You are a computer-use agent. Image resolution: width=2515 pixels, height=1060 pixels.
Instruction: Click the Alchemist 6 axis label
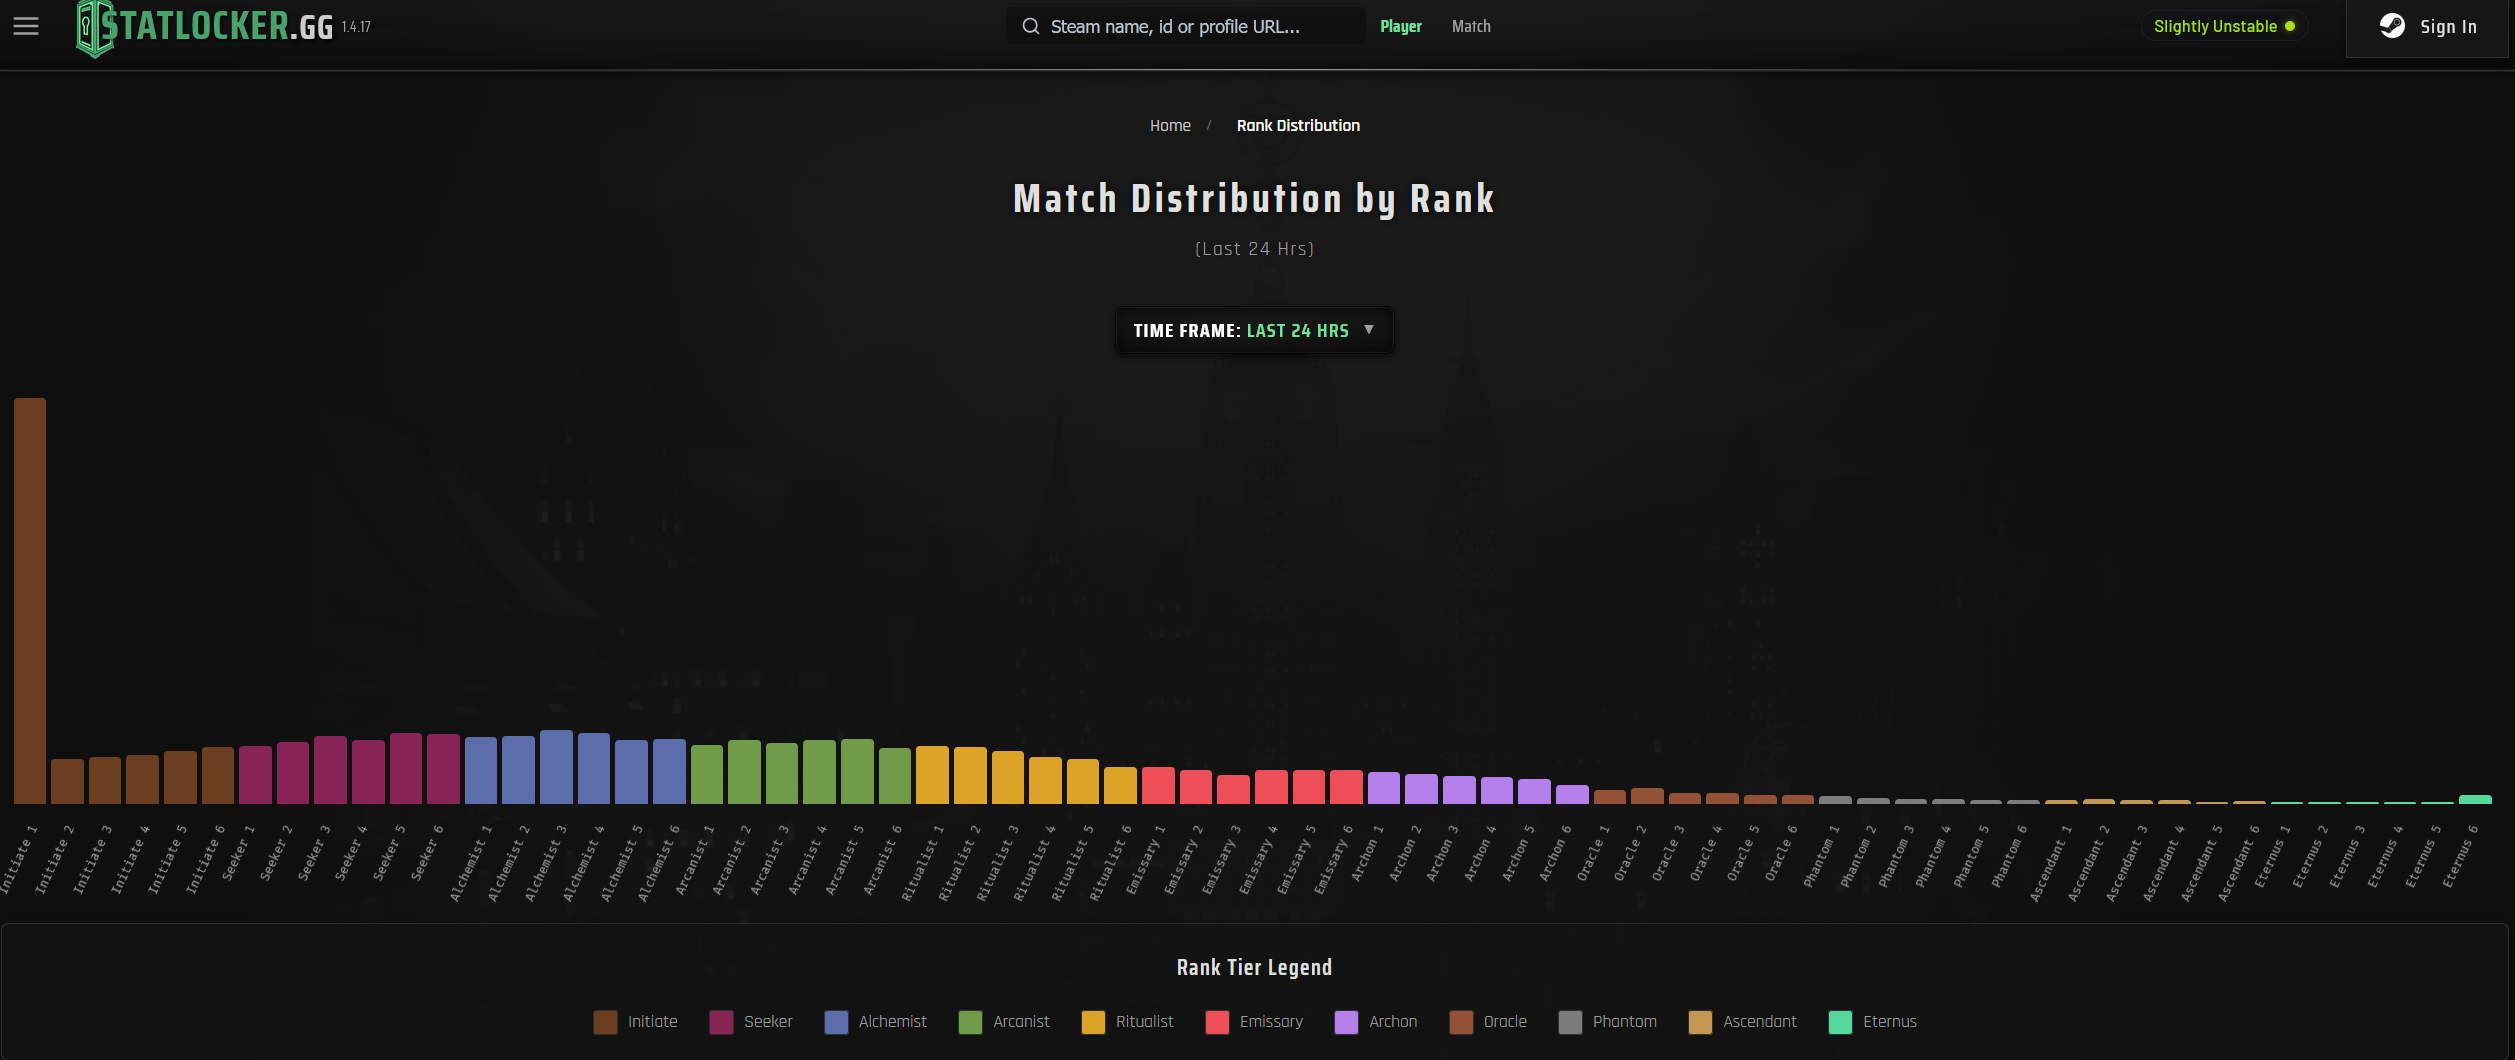point(659,863)
